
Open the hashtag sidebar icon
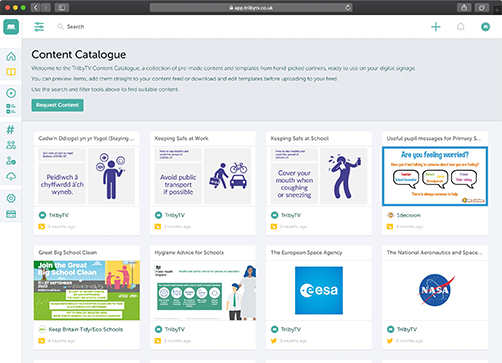[11, 129]
